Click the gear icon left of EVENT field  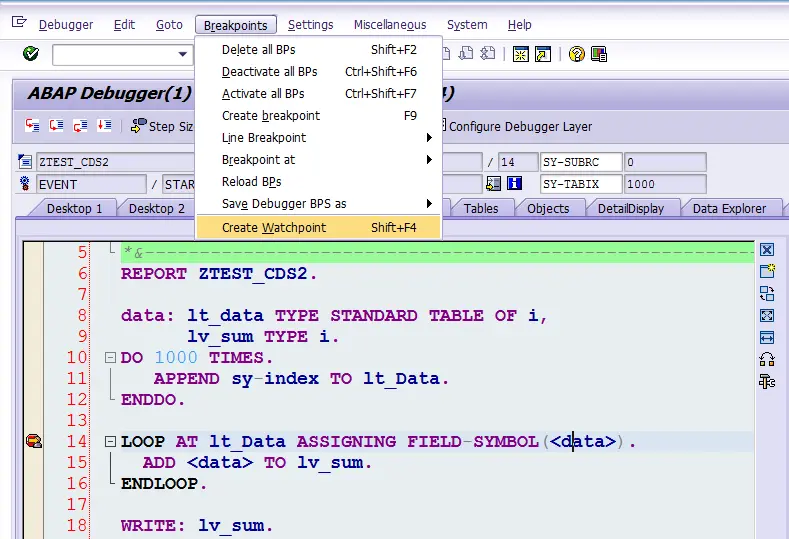(24, 183)
